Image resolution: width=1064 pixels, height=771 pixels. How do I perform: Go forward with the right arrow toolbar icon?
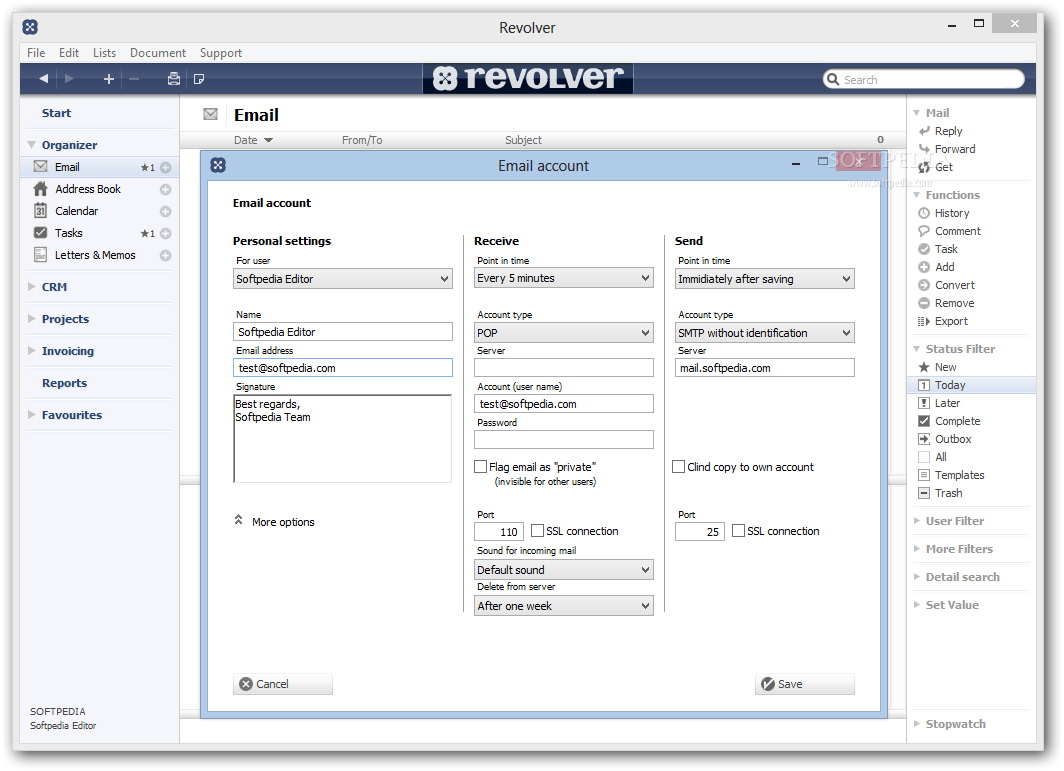[69, 79]
